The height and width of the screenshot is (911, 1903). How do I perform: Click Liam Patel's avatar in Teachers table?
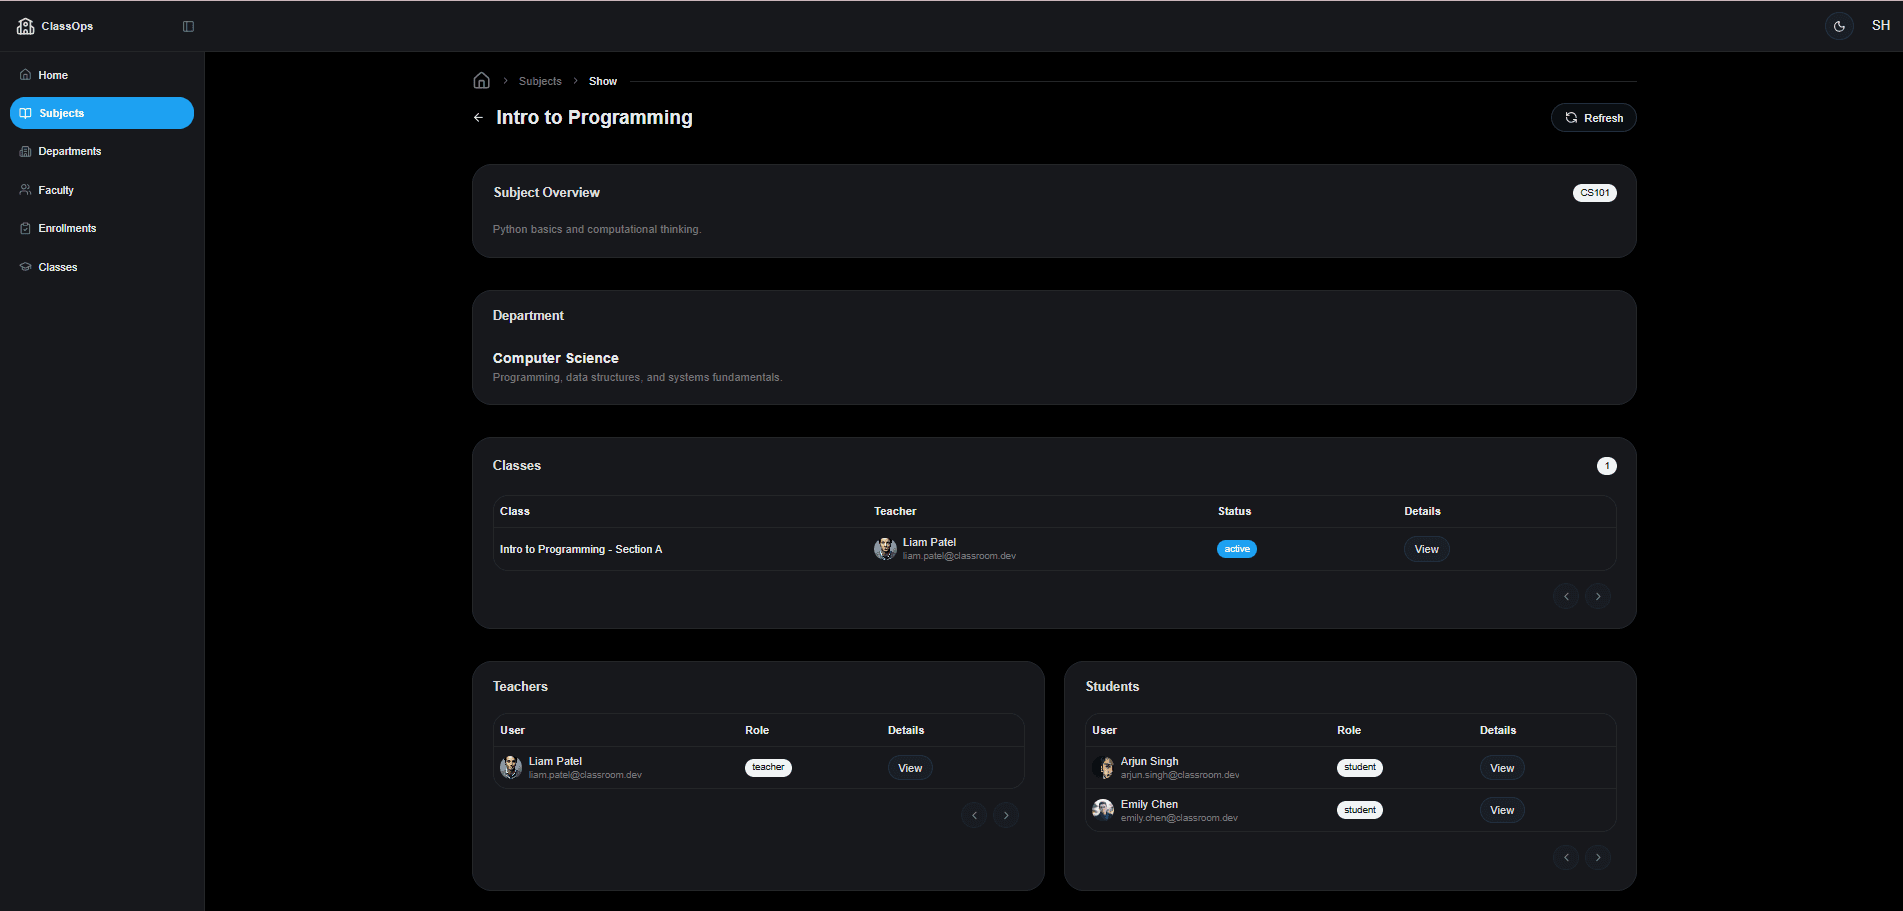[x=511, y=767]
